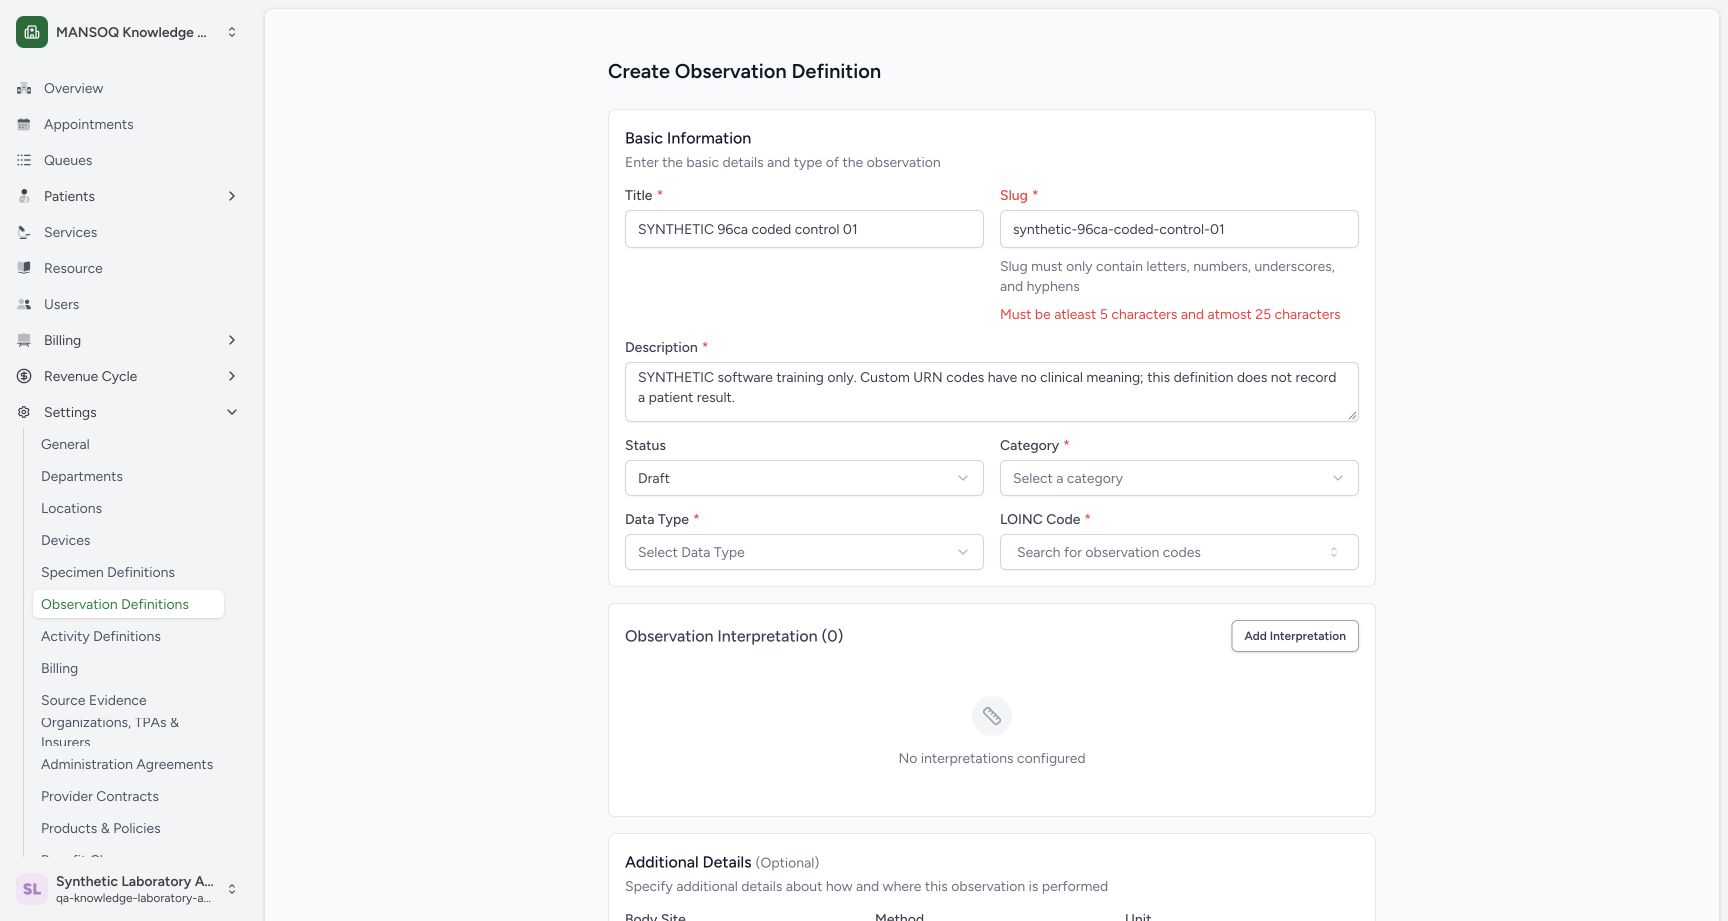Open Locations settings page
This screenshot has width=1728, height=921.
[x=128, y=508]
